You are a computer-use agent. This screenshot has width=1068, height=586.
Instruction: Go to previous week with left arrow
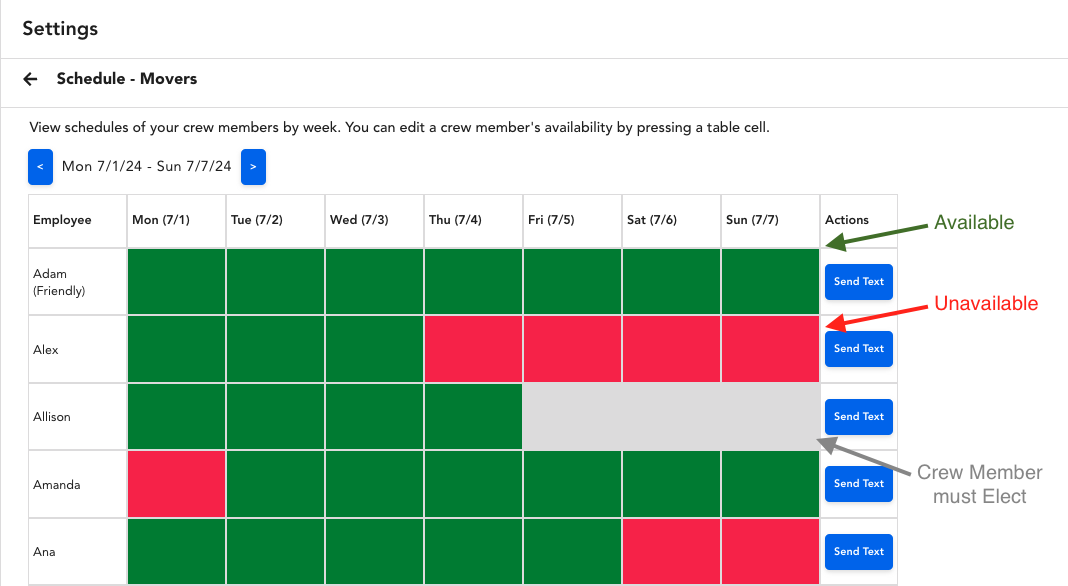tap(40, 167)
